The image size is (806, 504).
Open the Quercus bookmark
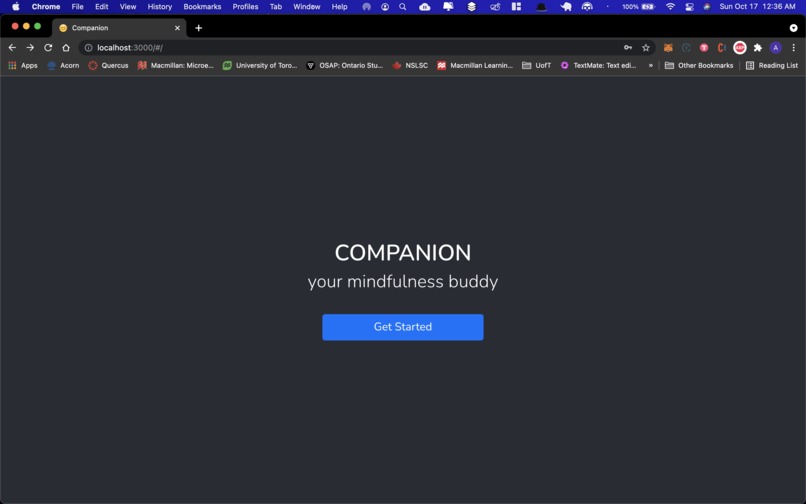108,65
